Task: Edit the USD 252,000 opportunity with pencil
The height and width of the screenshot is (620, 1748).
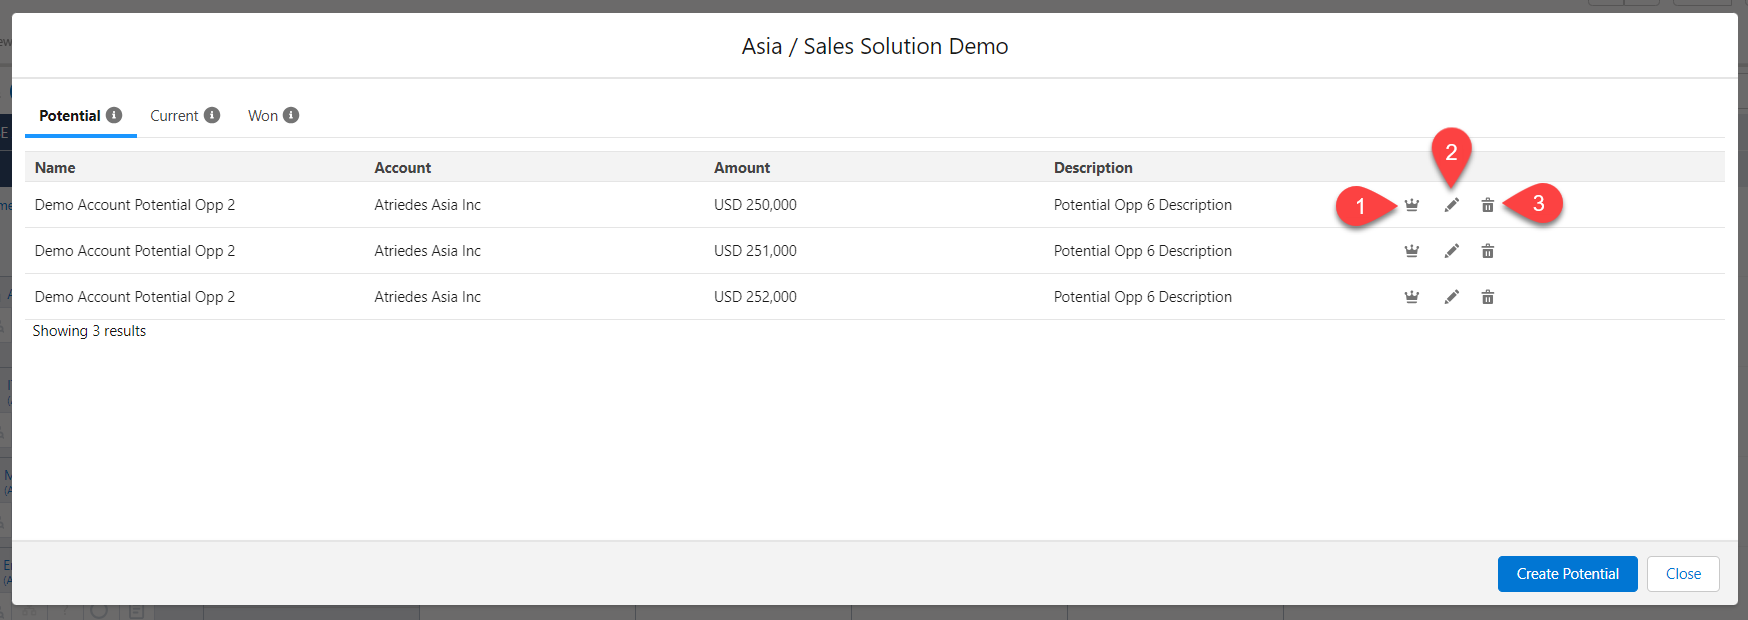Action: (1451, 297)
